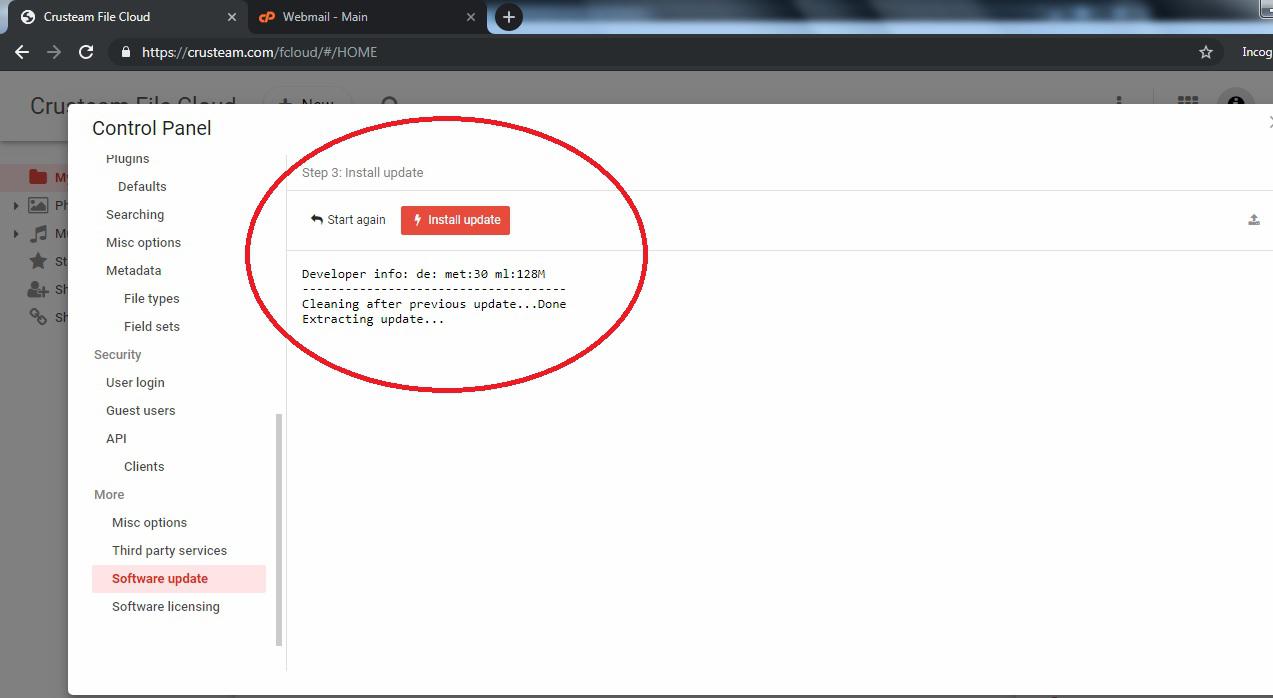Viewport: 1273px width, 698px height.
Task: Click the red folder icon in background sidebar
Action: 38,177
